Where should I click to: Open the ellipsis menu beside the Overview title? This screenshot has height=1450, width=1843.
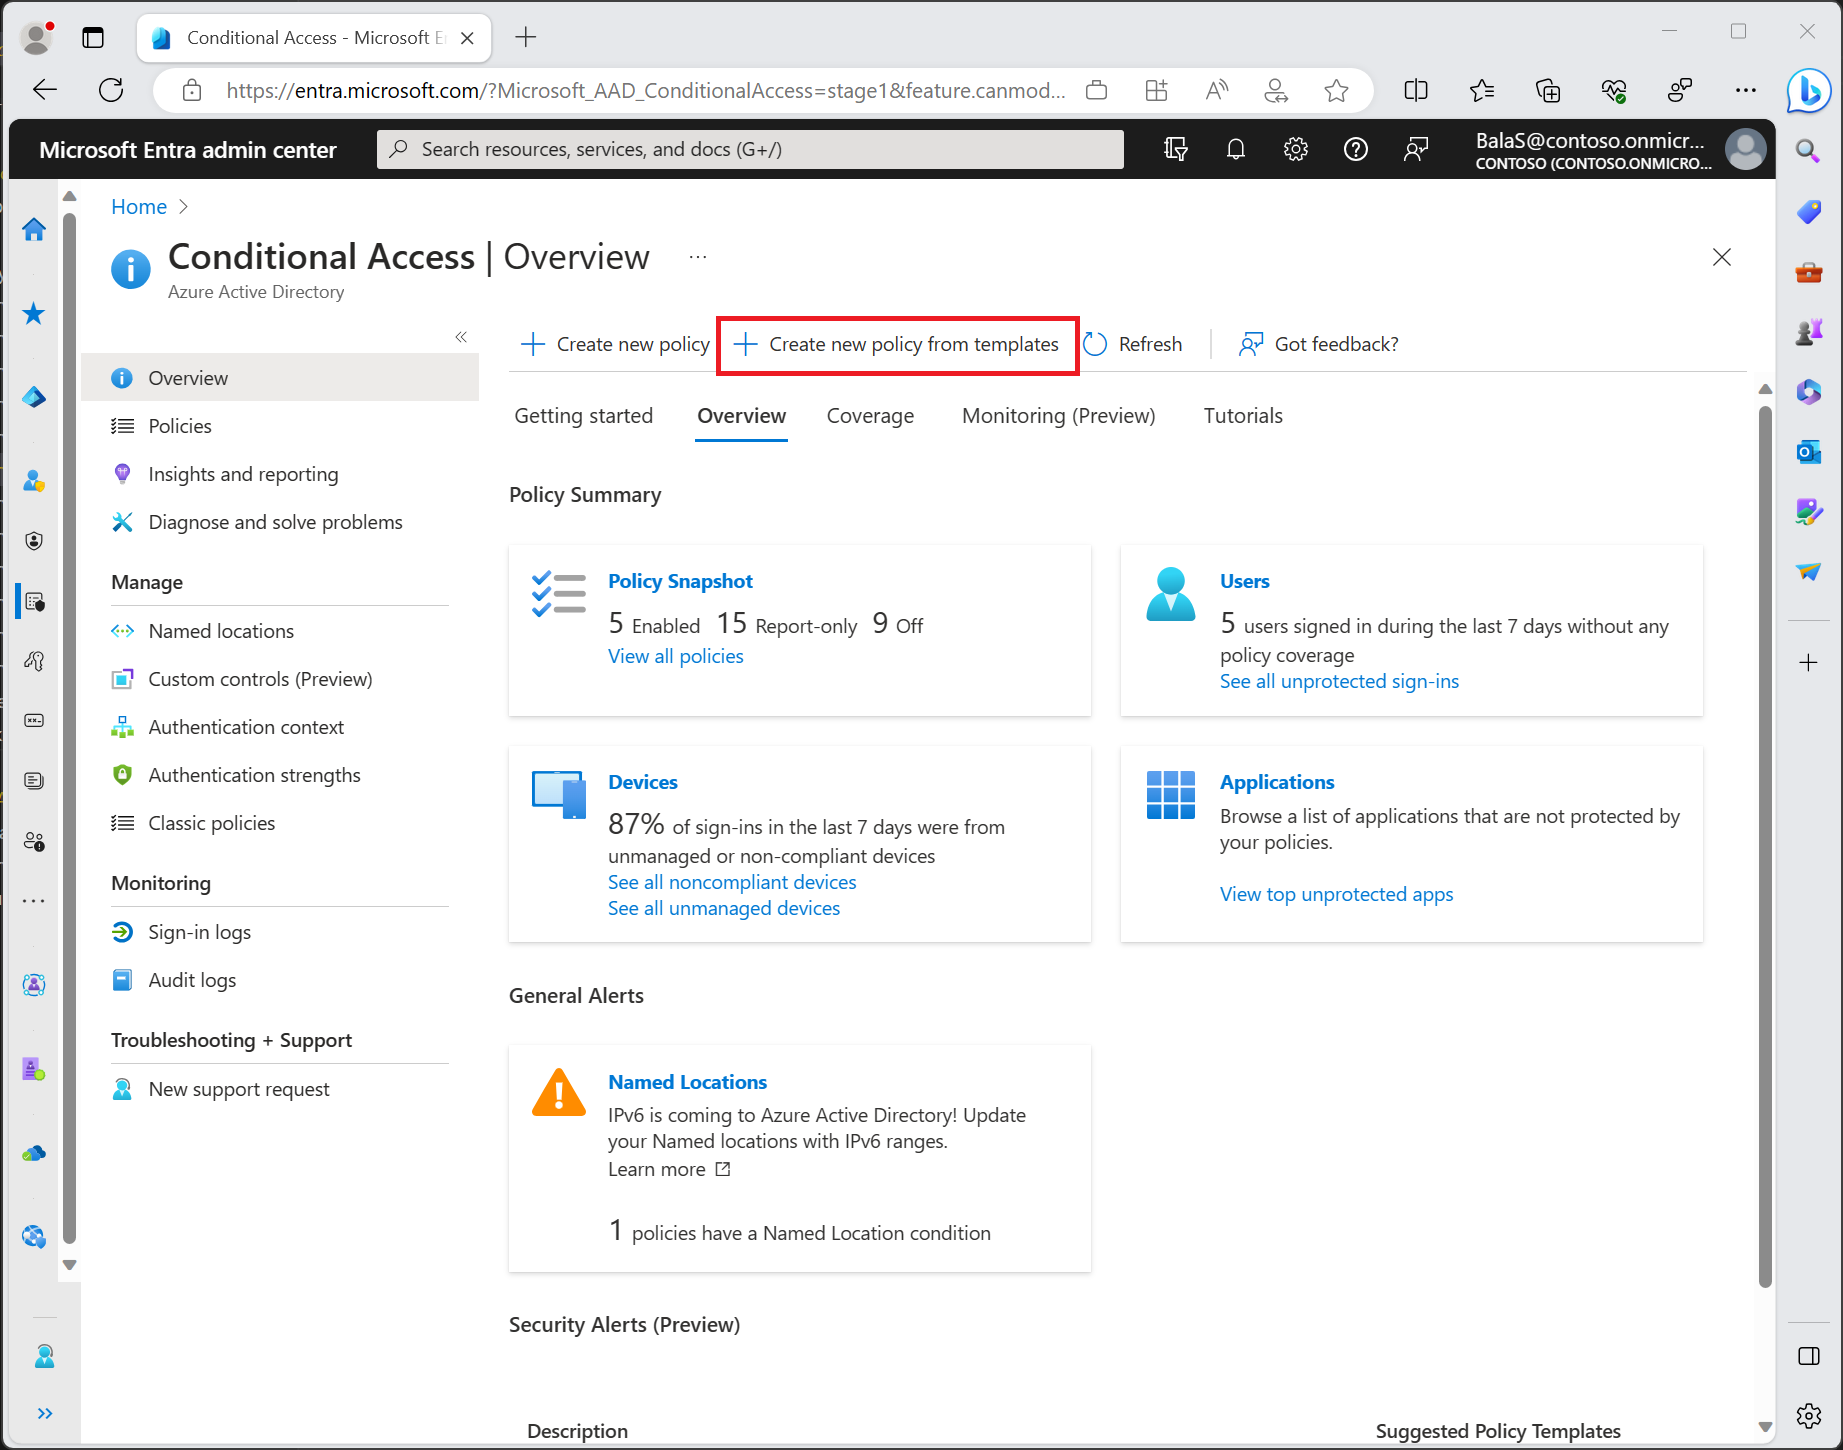click(697, 257)
